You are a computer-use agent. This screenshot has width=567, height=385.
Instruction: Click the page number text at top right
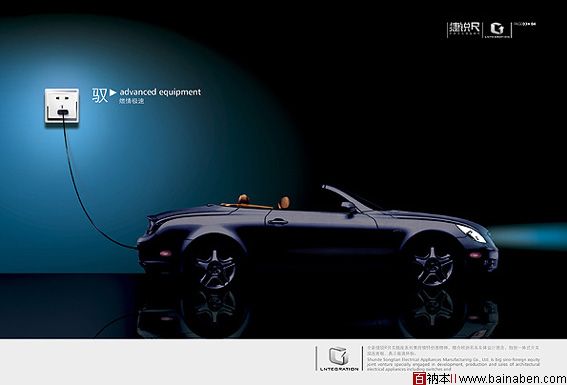525,24
